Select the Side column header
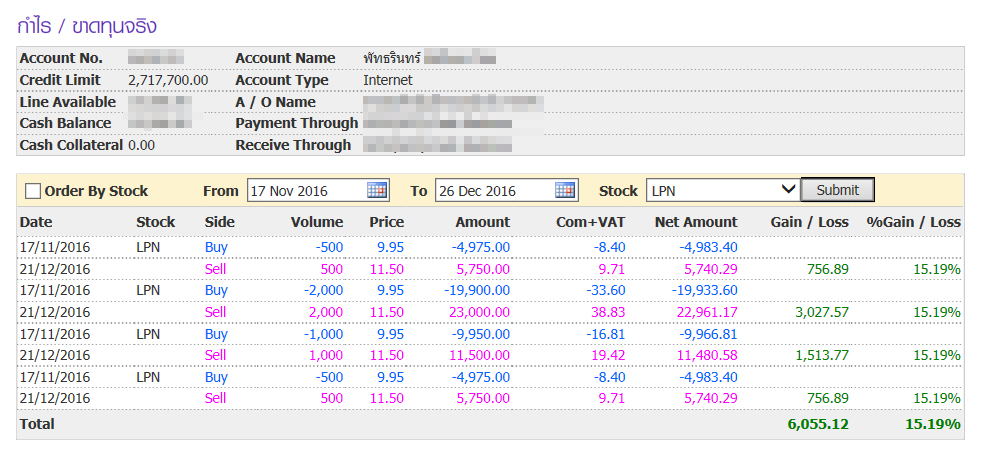 [x=219, y=222]
